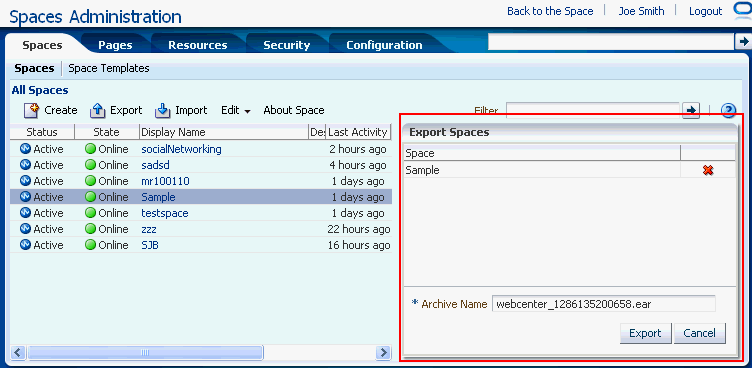The height and width of the screenshot is (368, 752).
Task: Sort by the State column header
Action: point(107,132)
